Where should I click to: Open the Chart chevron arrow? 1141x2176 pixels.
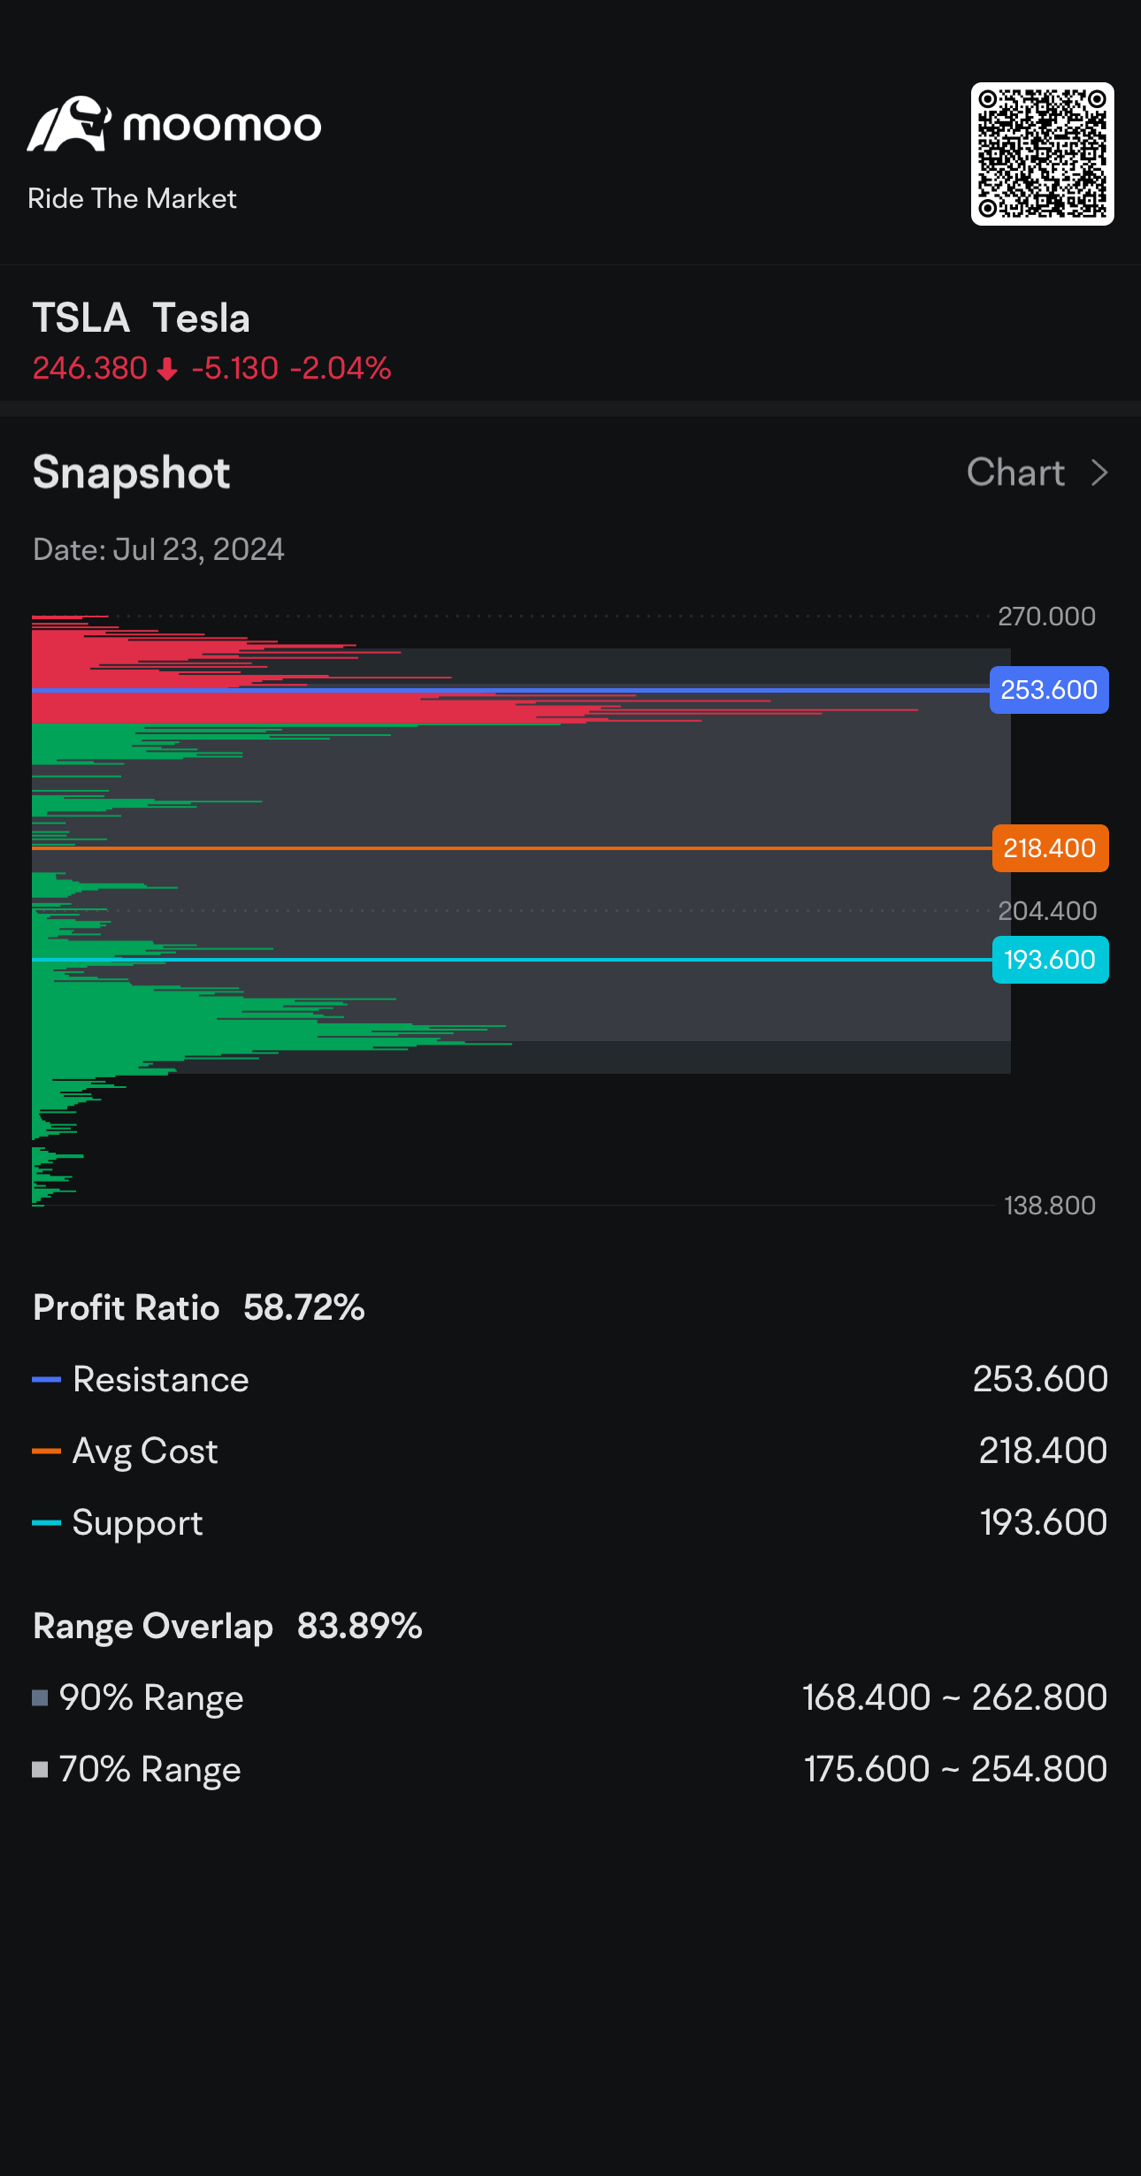coord(1099,473)
